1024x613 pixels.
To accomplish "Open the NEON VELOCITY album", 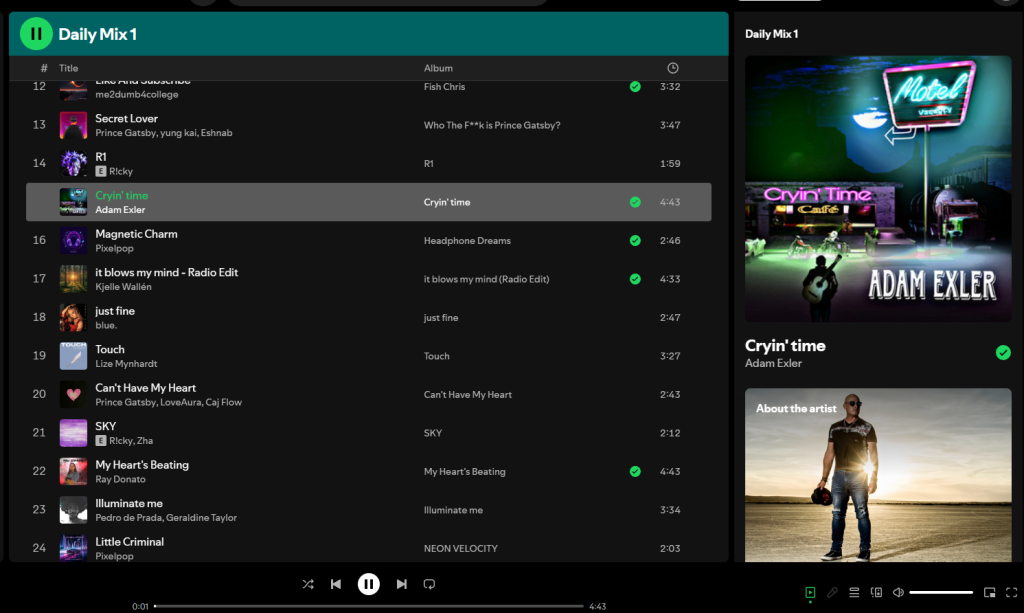I will coord(460,548).
